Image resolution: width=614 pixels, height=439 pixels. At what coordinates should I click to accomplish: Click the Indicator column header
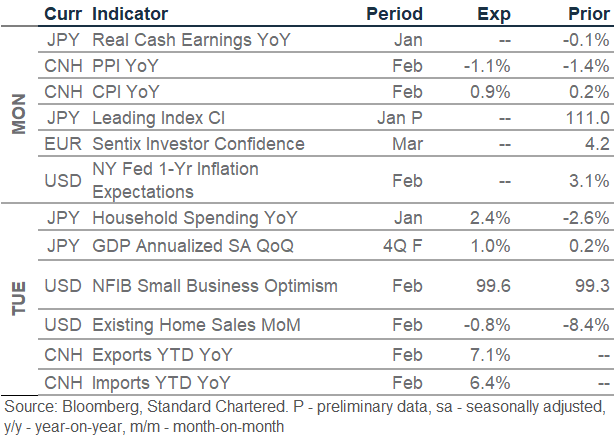[x=129, y=15]
